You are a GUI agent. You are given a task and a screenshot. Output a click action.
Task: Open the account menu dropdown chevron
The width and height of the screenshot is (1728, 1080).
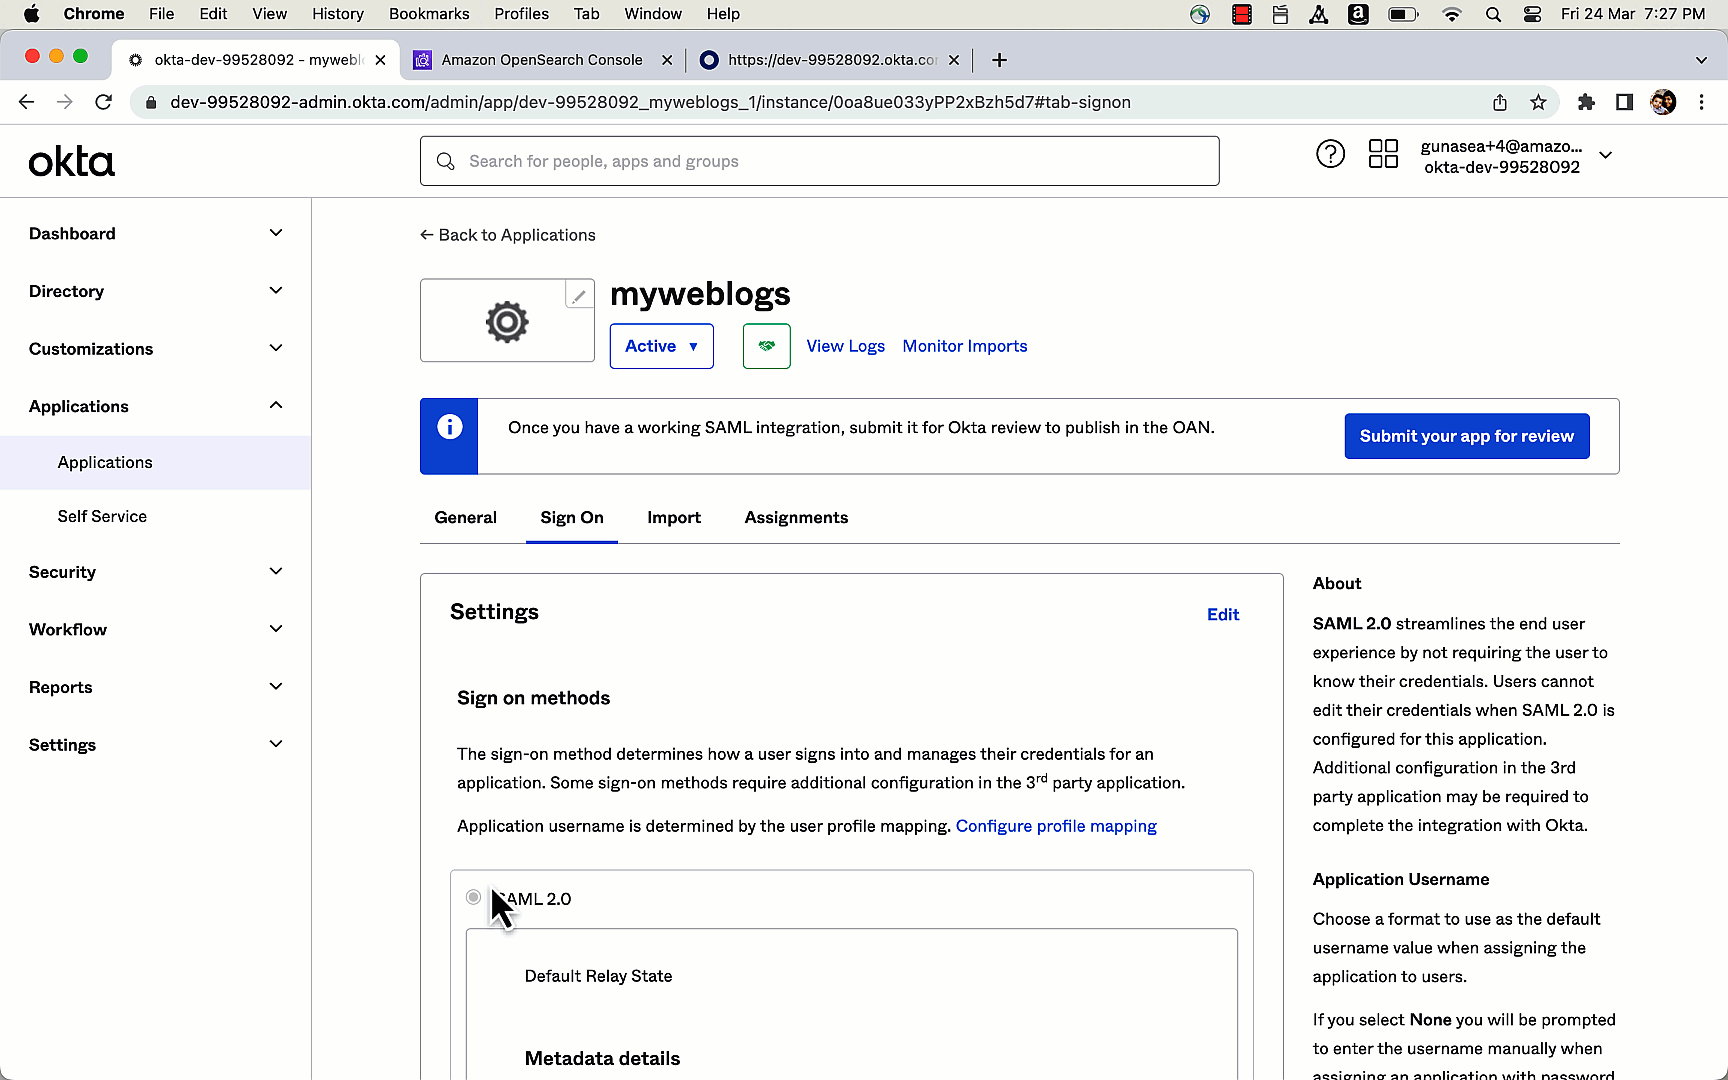coord(1606,155)
